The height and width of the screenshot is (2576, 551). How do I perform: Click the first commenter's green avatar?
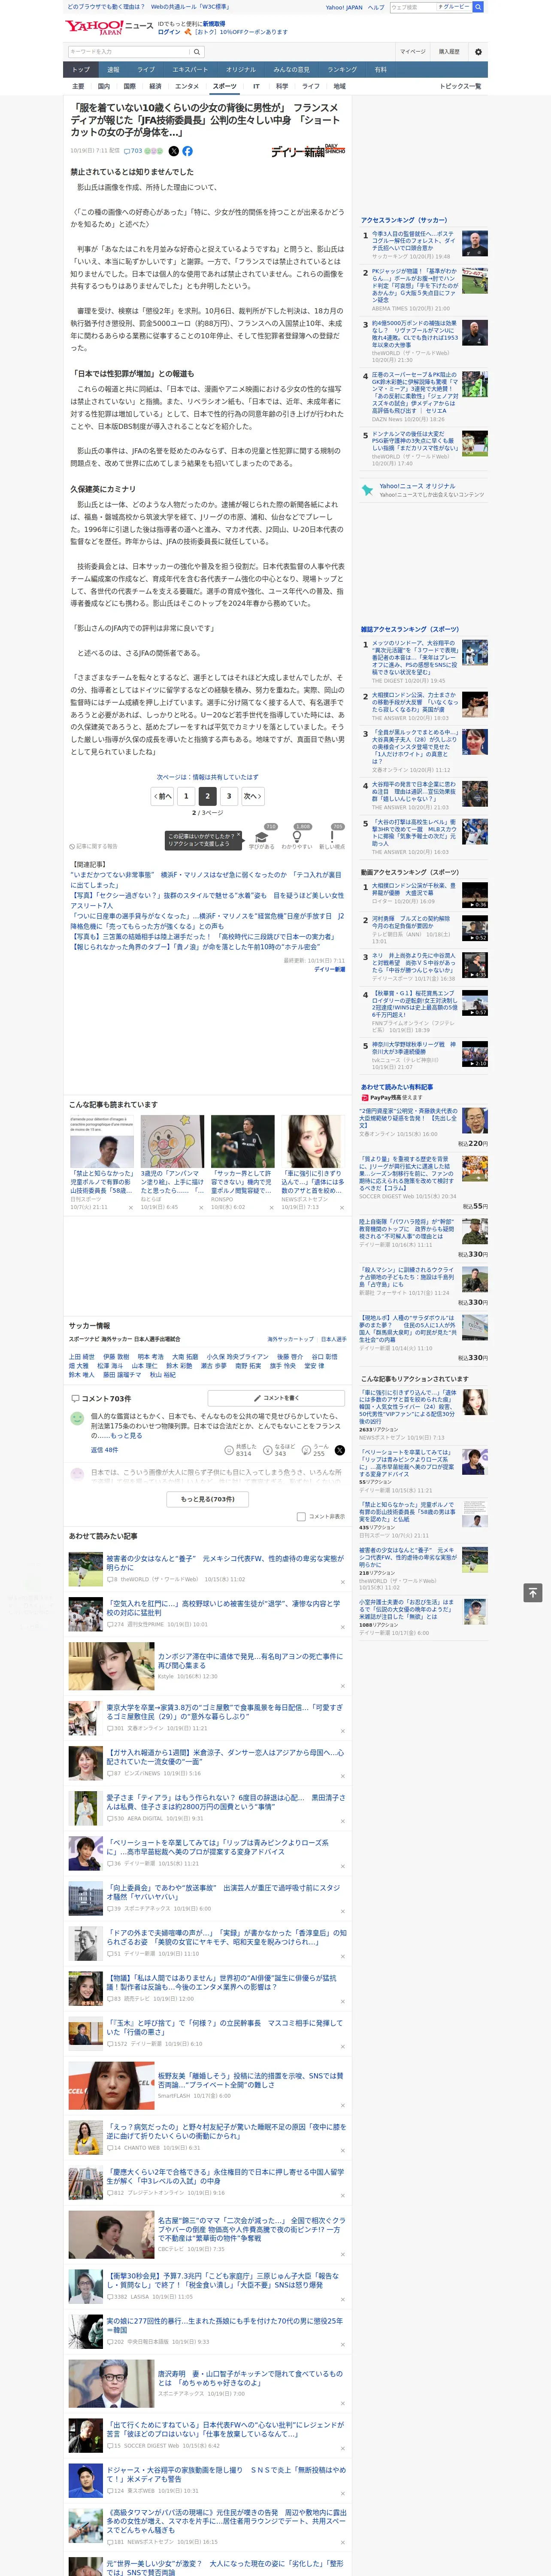[x=77, y=1418]
